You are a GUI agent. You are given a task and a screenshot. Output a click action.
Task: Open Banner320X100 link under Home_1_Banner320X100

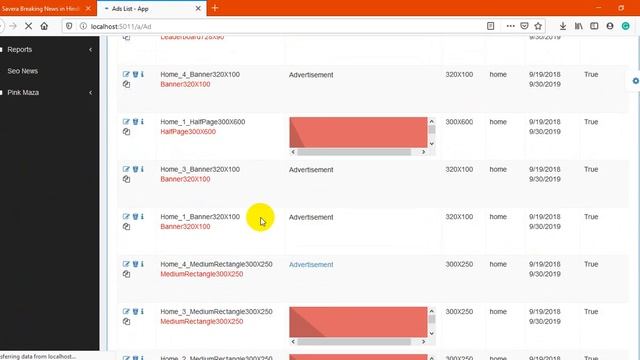point(185,227)
